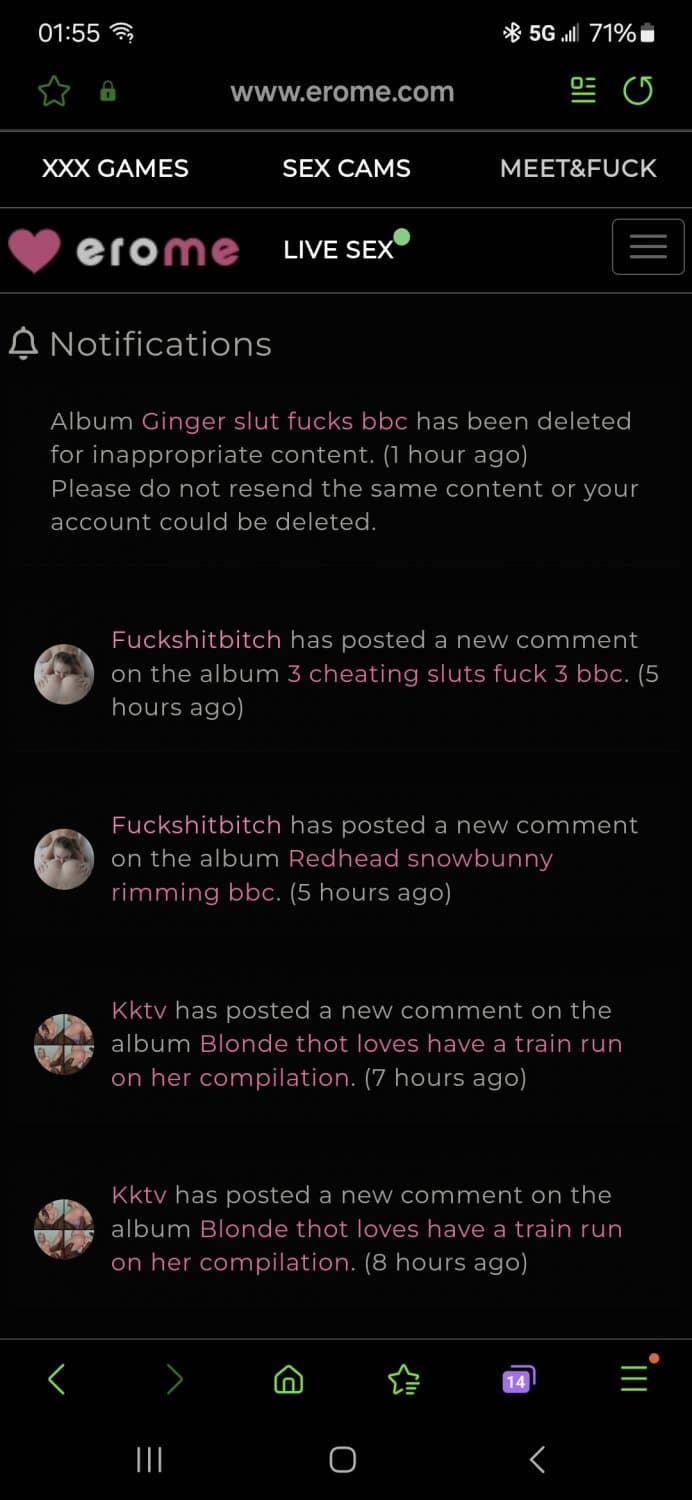The width and height of the screenshot is (692, 1500).
Task: Open the hamburger menu beside the logo
Action: pos(648,246)
